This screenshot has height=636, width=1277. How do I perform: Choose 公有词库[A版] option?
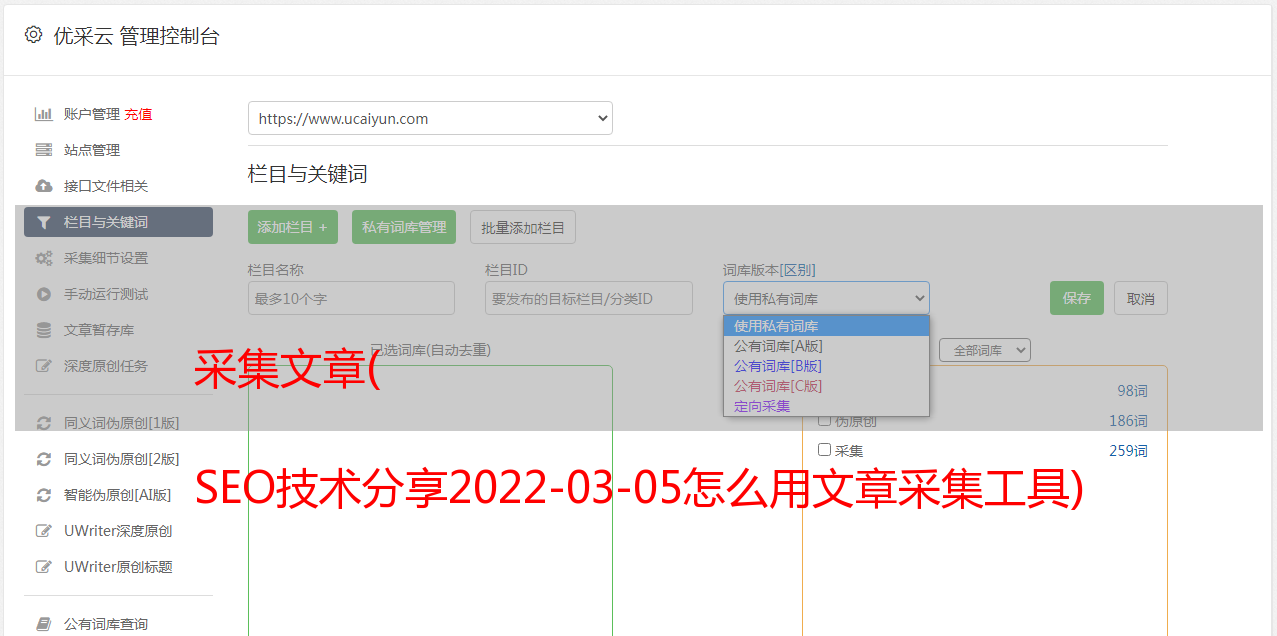pos(826,346)
